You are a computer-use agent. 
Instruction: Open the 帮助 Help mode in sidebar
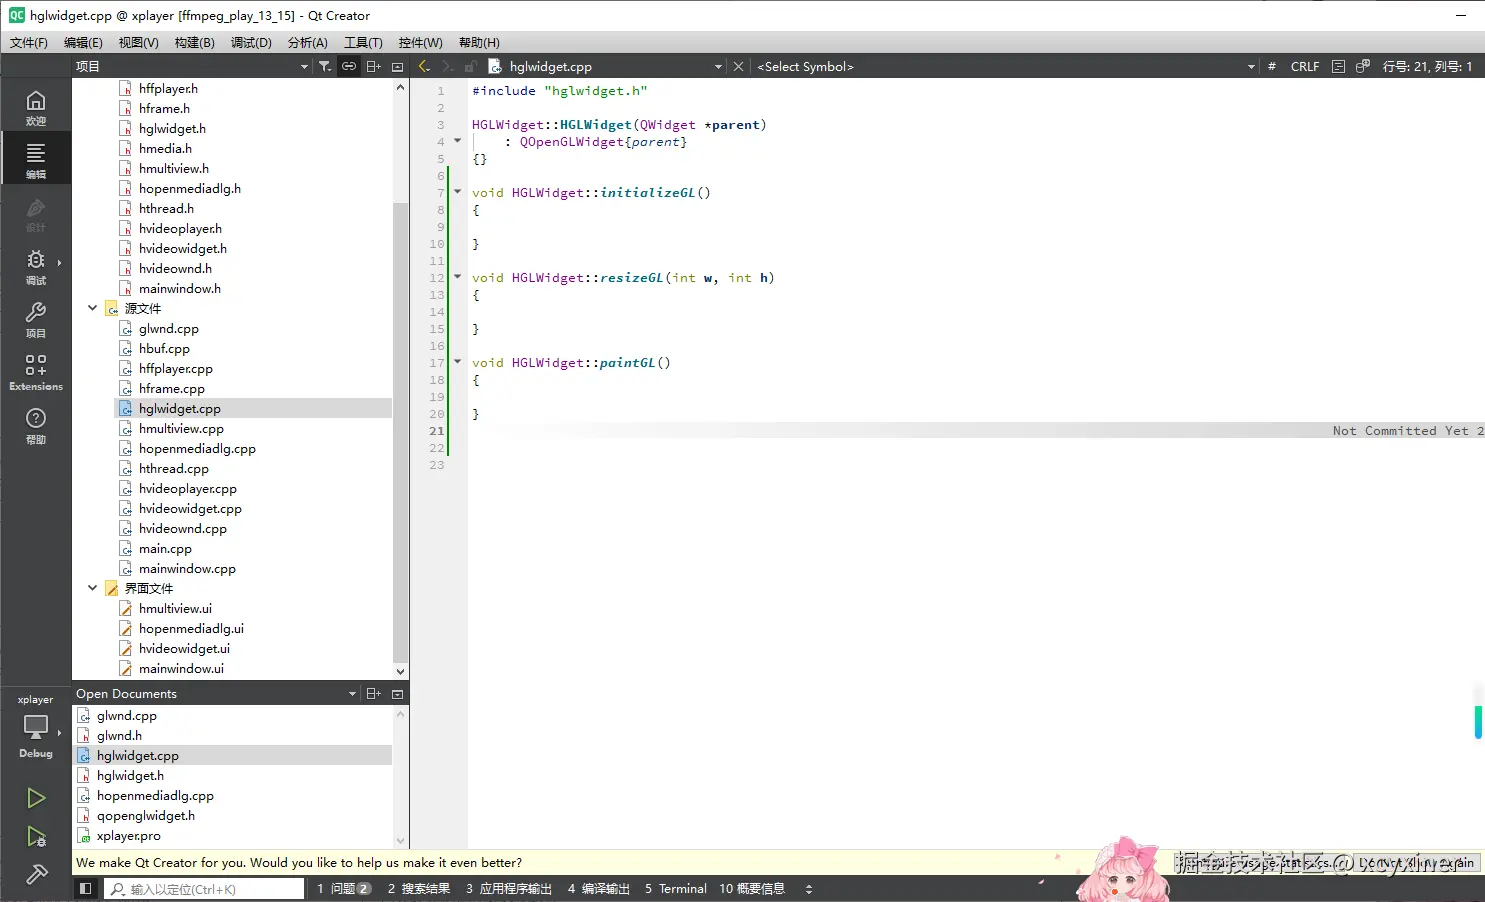36,425
